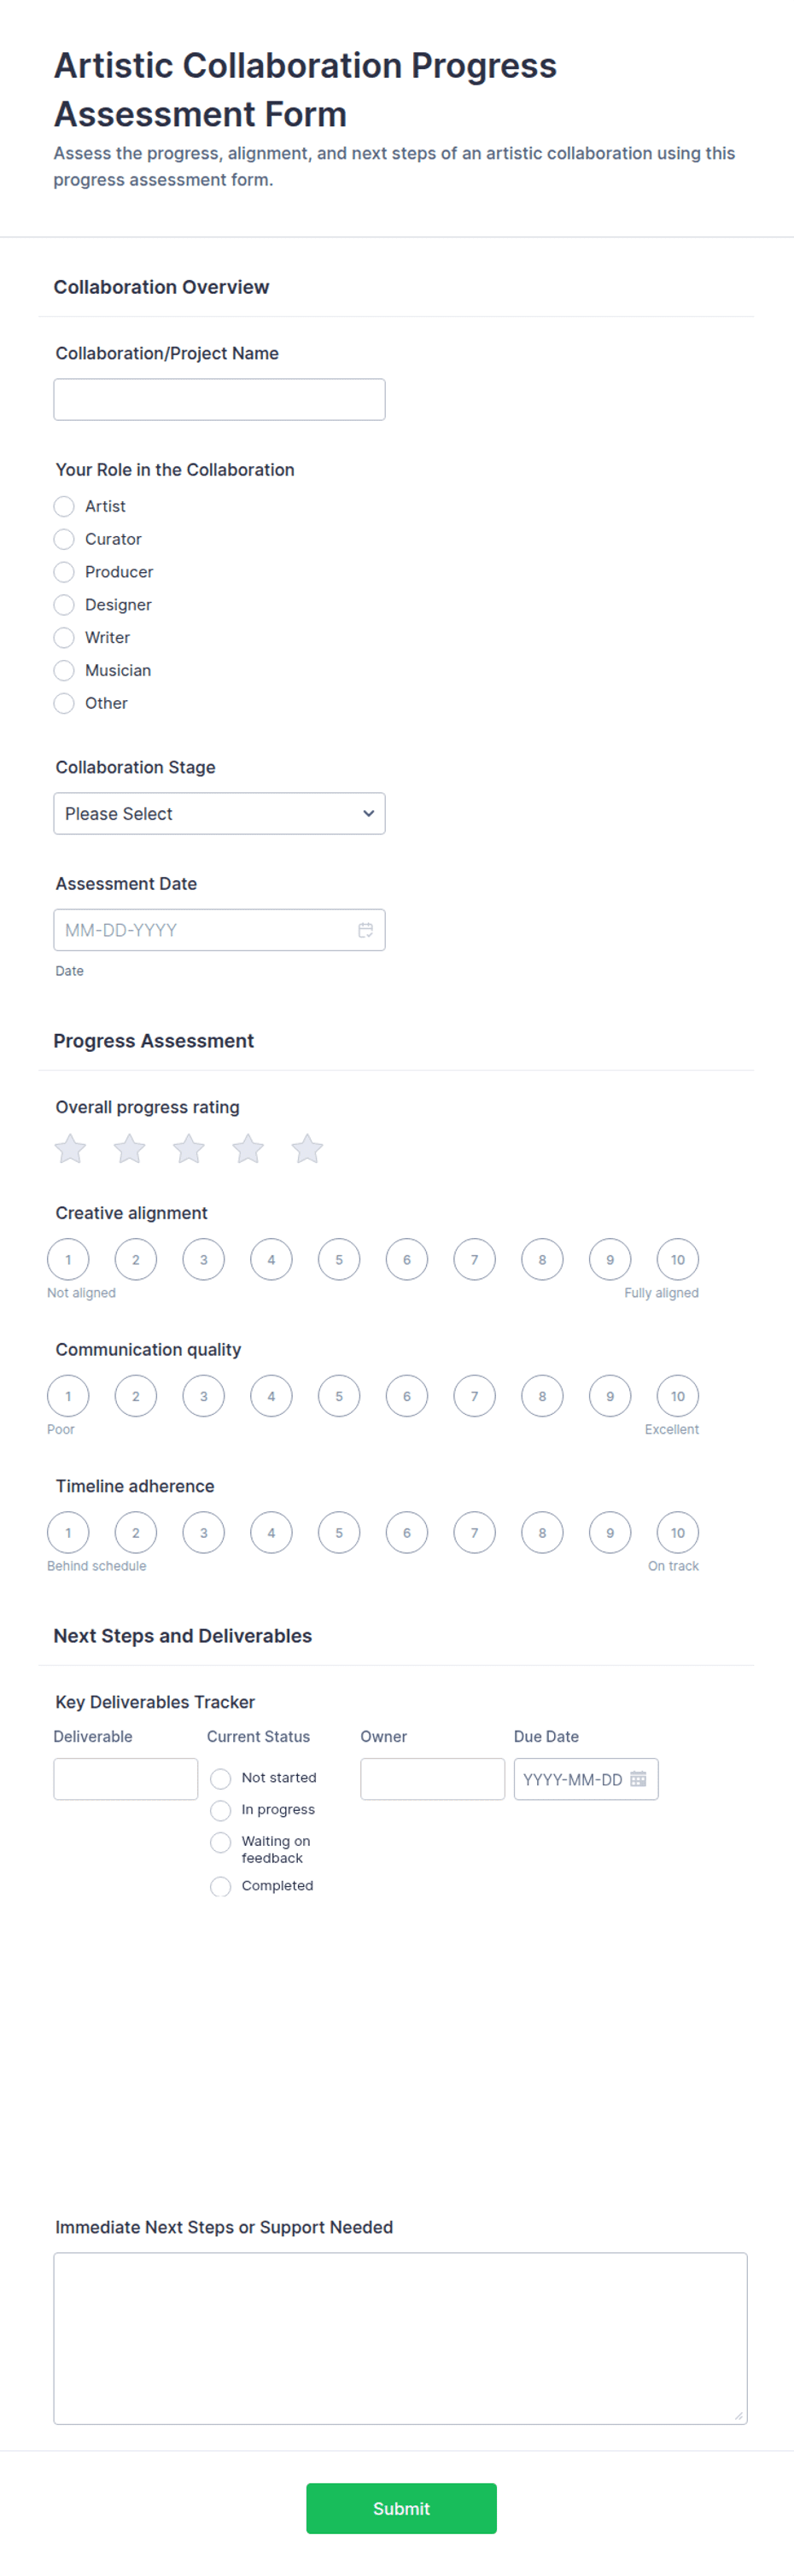This screenshot has height=2576, width=794.
Task: Click the Owner input field
Action: 432,1779
